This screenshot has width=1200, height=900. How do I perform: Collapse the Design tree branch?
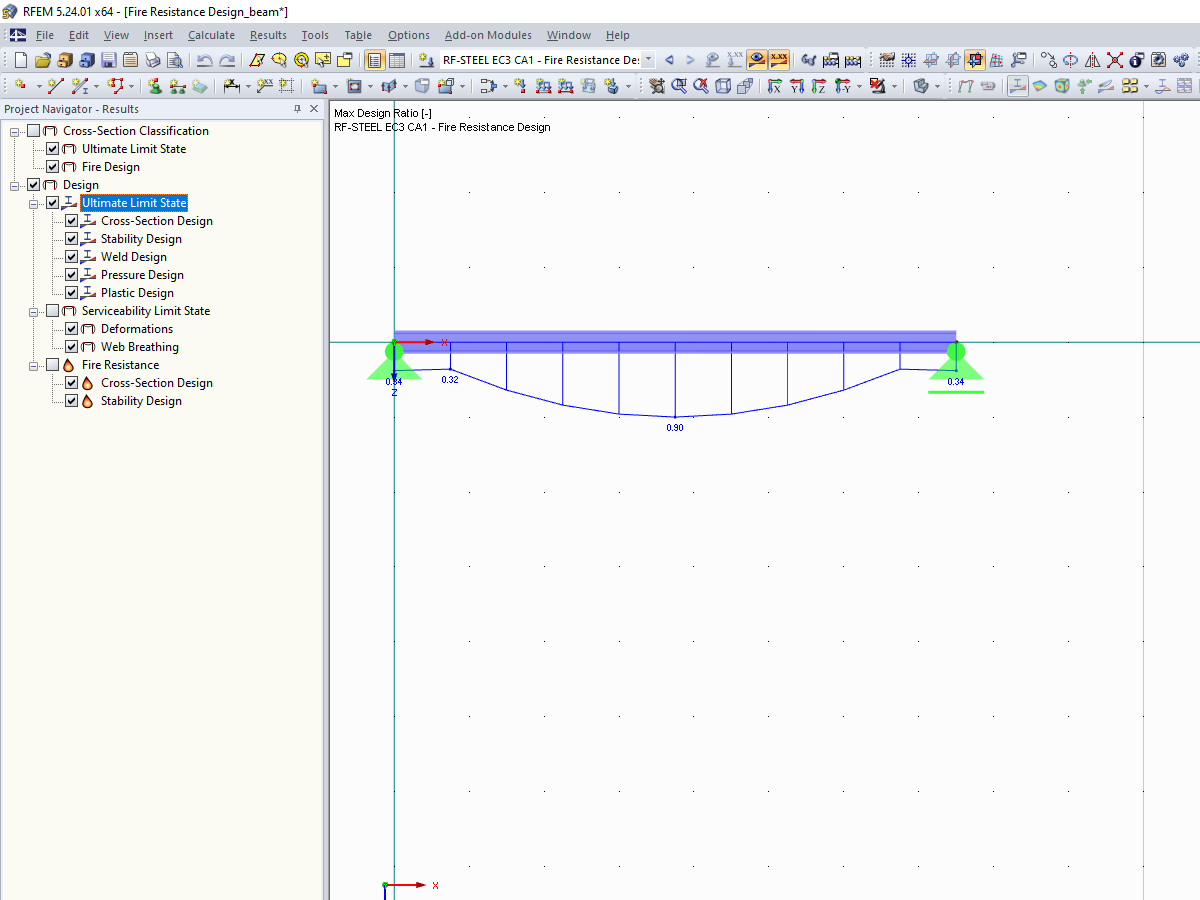[x=16, y=184]
